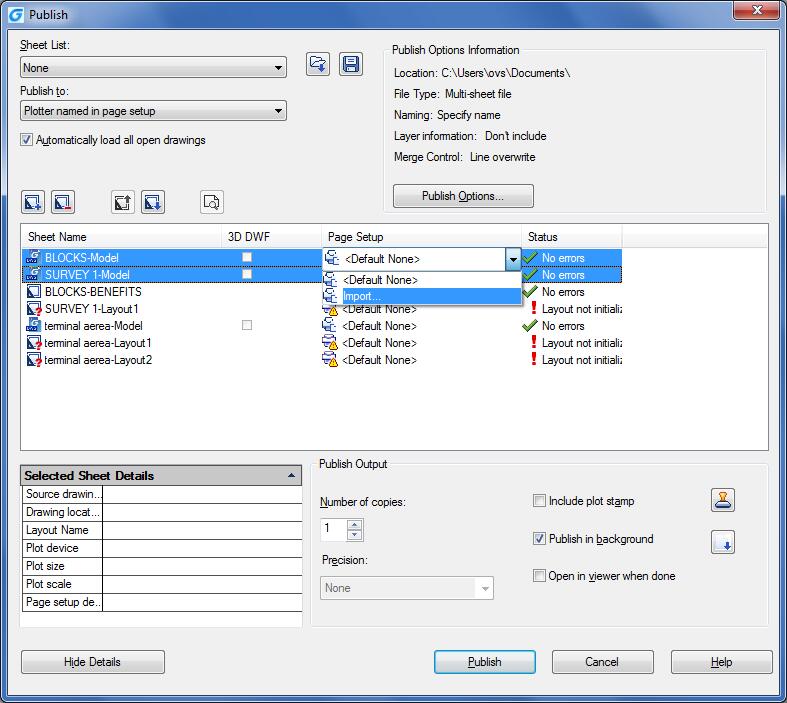This screenshot has height=703, width=787.
Task: Toggle Automatically load all open drawings
Action: click(x=27, y=140)
